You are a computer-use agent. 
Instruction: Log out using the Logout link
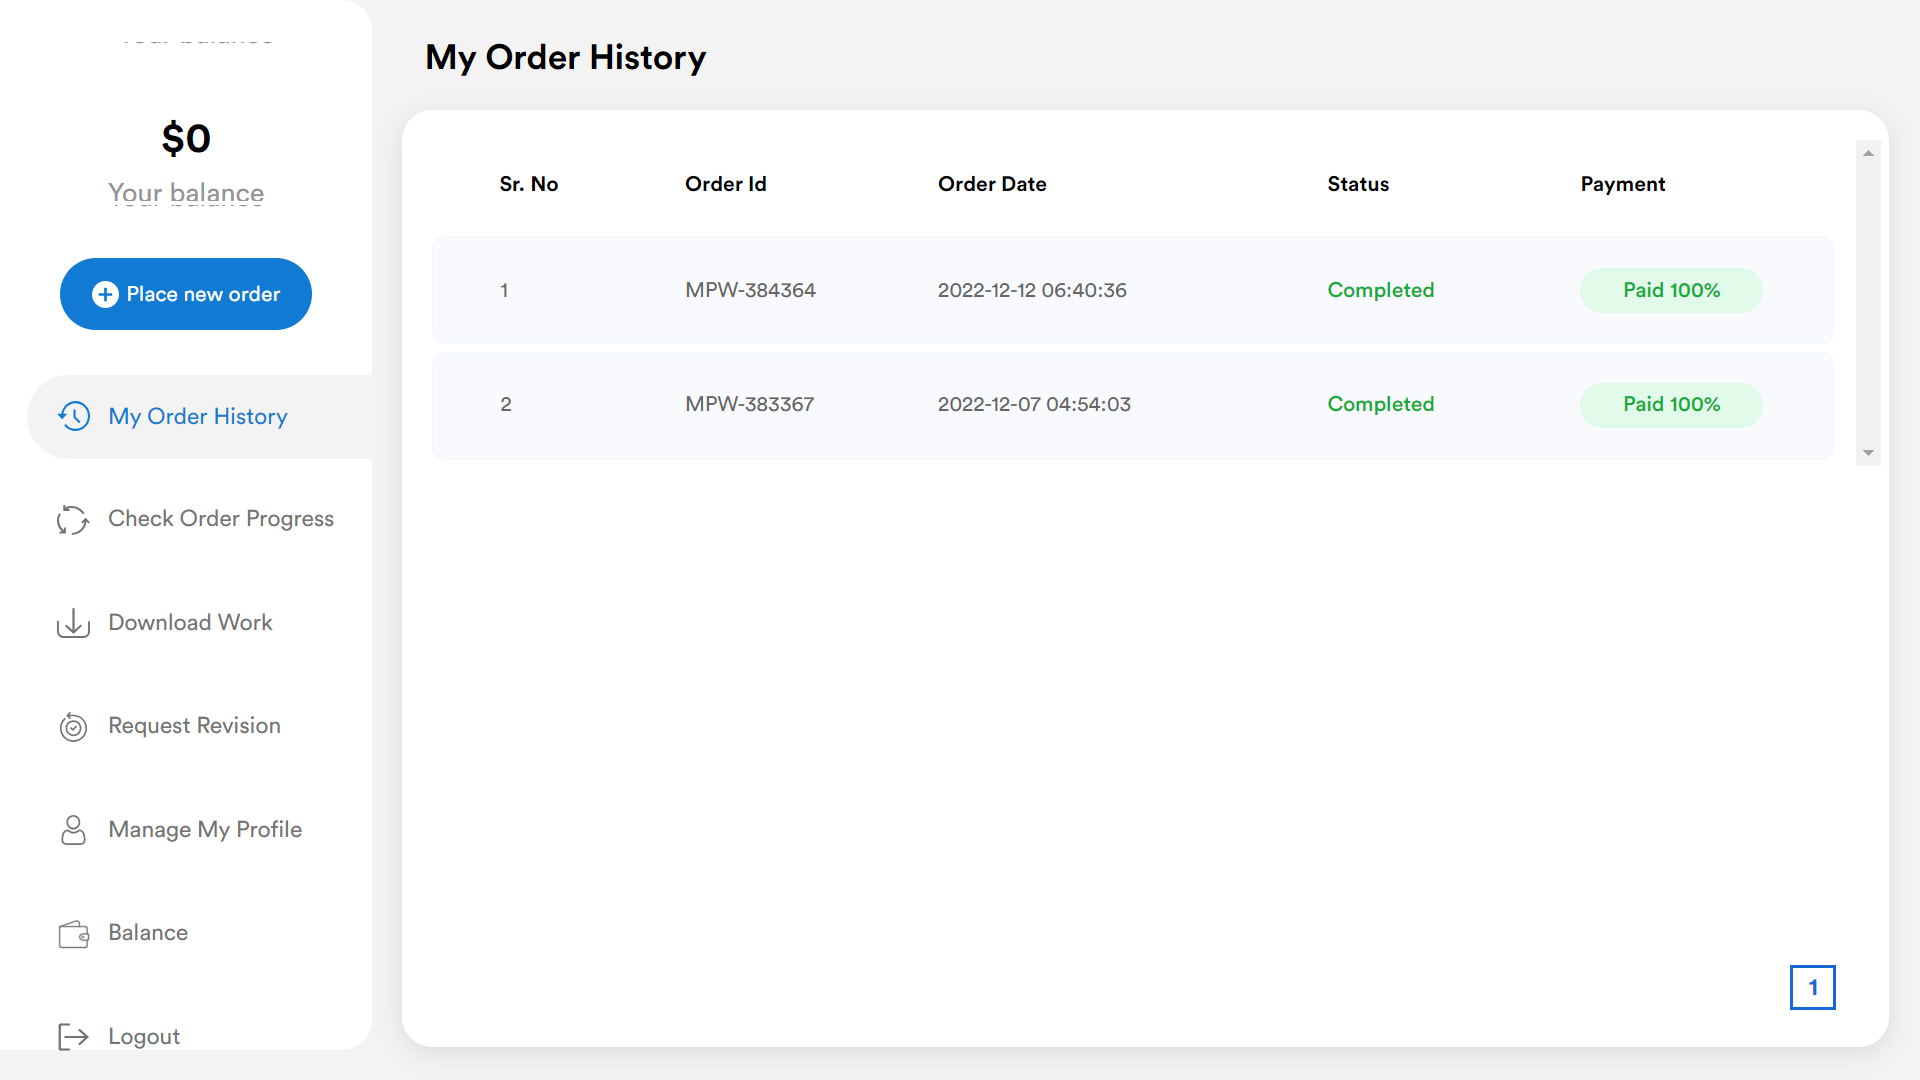click(144, 1037)
